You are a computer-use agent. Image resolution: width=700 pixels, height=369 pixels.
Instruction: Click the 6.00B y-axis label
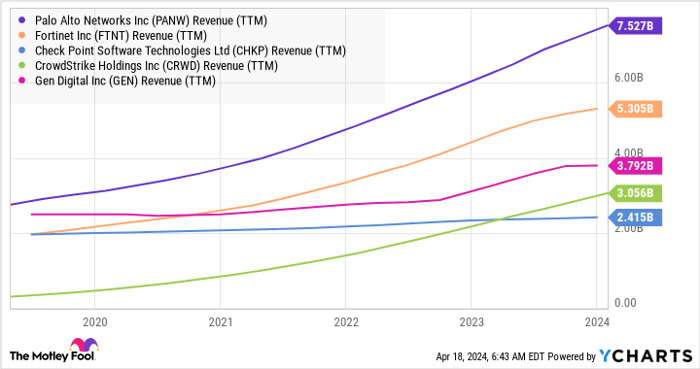(629, 78)
